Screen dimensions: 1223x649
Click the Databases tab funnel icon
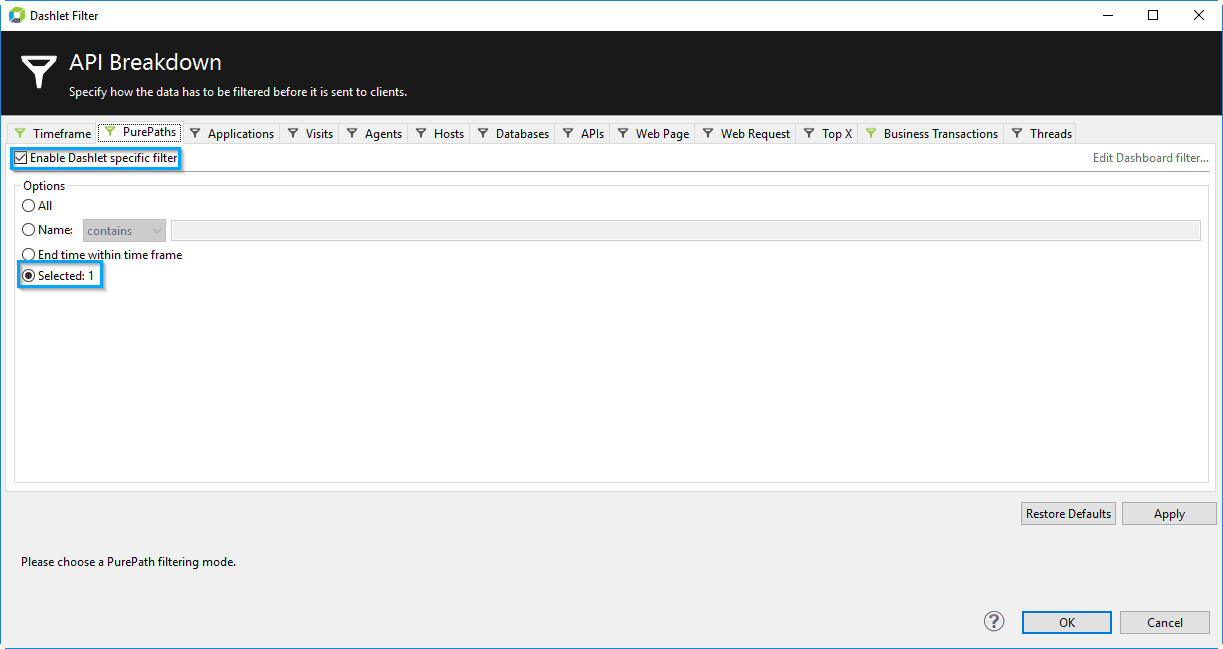click(x=483, y=133)
